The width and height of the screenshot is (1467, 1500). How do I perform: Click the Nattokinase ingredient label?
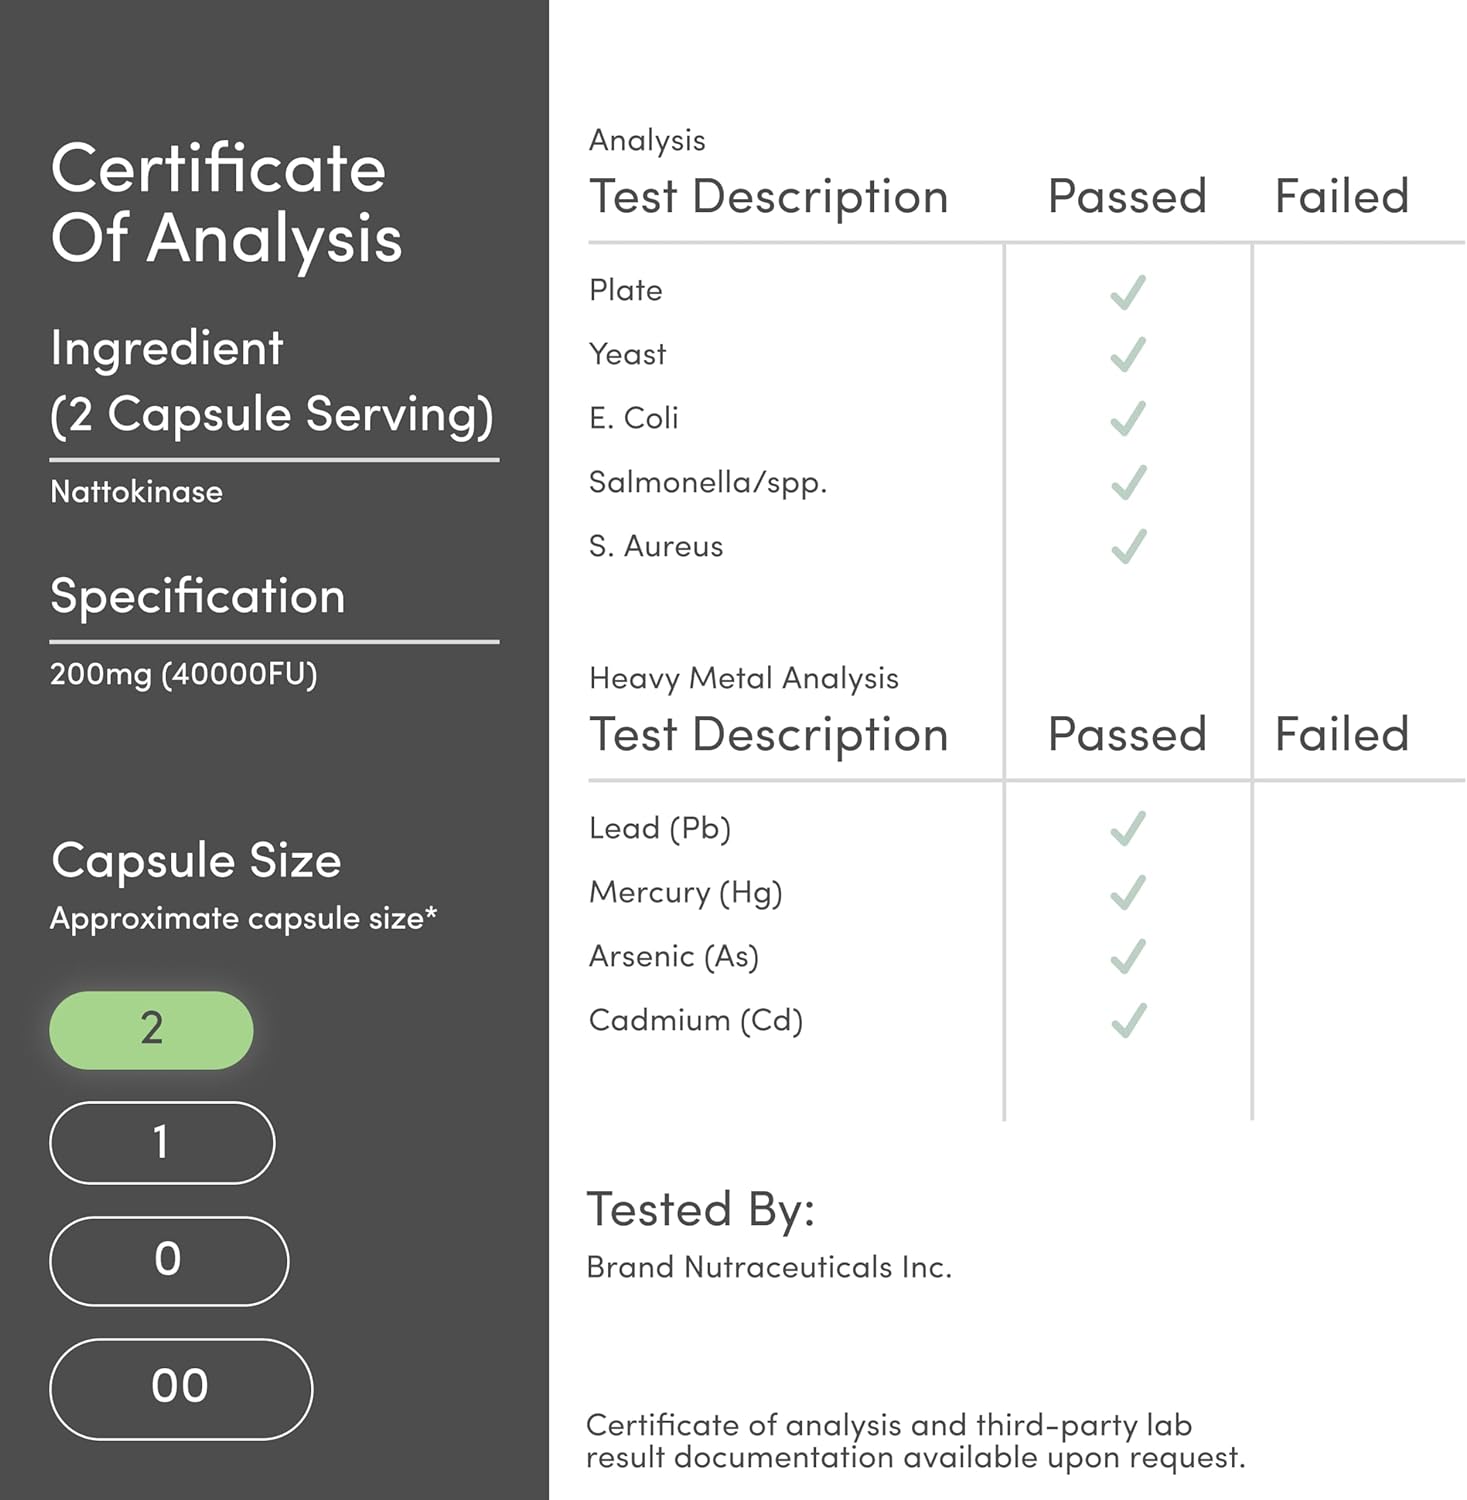(137, 492)
